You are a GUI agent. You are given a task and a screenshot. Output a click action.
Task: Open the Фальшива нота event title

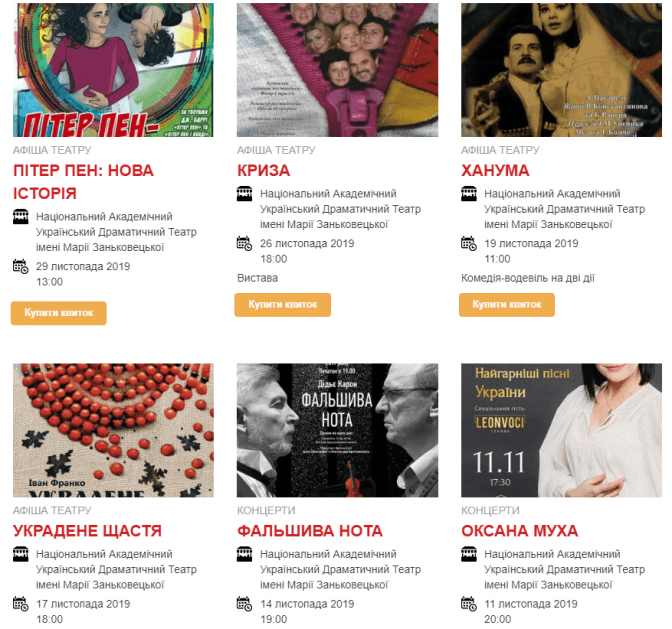click(309, 531)
